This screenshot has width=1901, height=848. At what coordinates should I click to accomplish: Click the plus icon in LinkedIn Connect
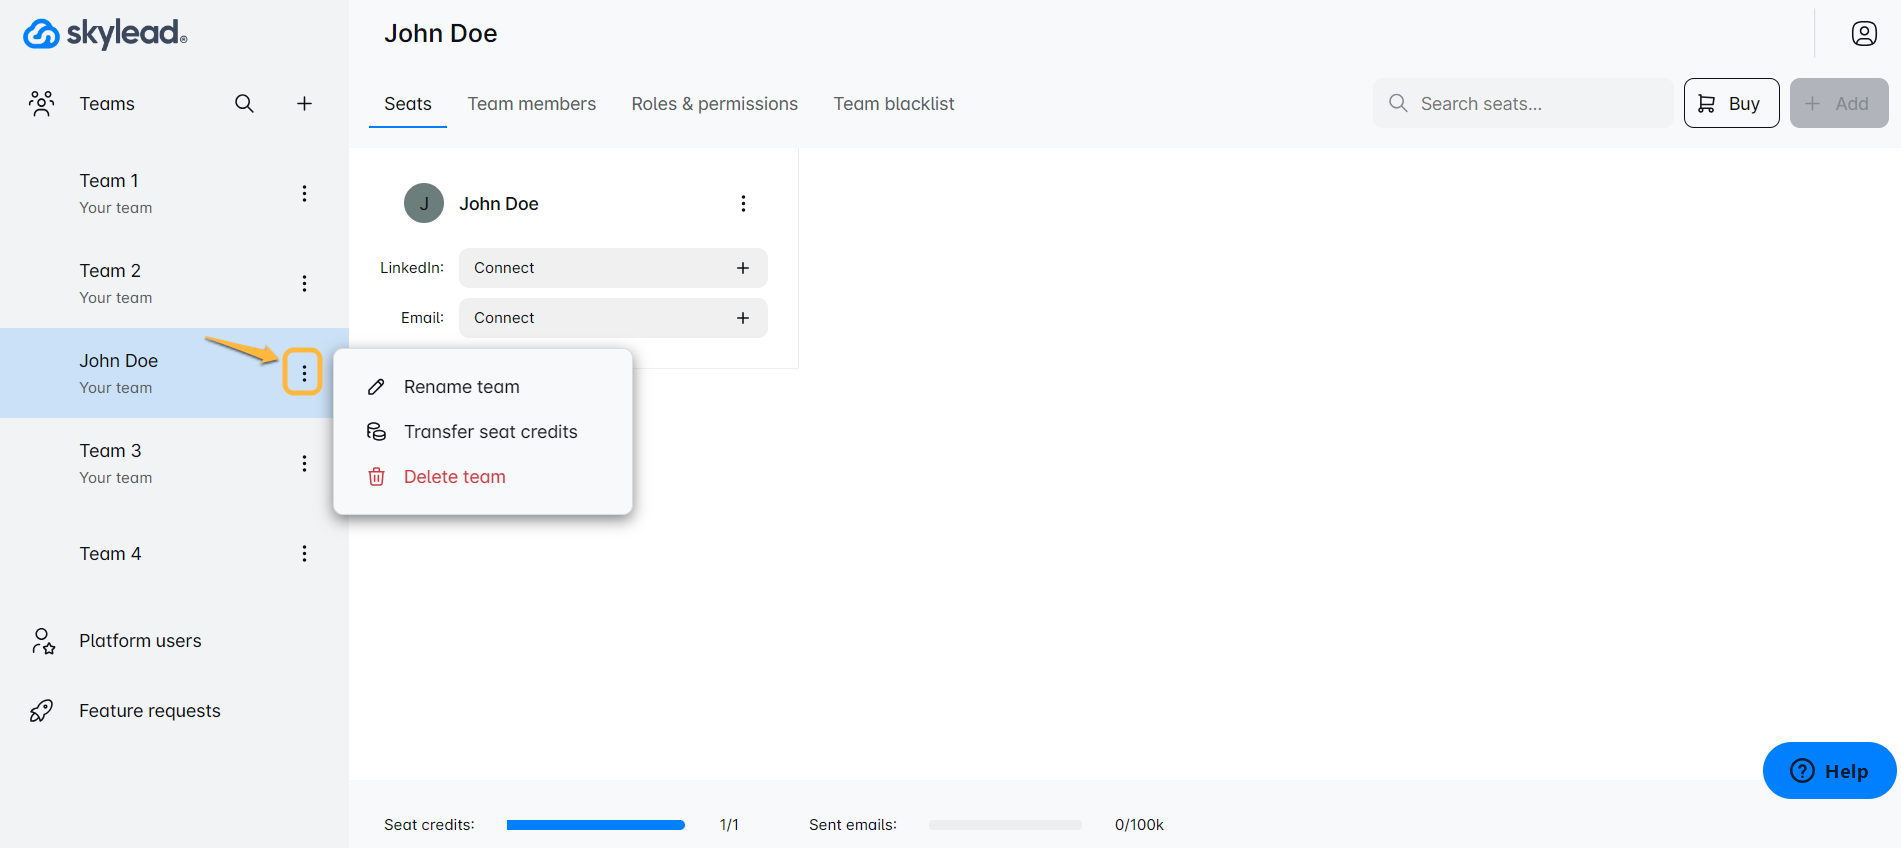[x=742, y=268]
